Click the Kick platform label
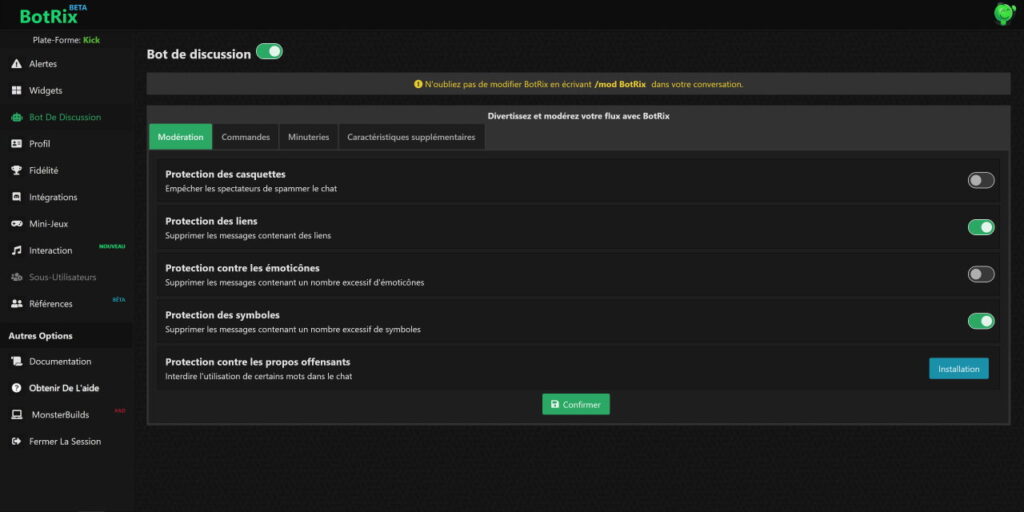This screenshot has height=512, width=1024. pyautogui.click(x=91, y=40)
